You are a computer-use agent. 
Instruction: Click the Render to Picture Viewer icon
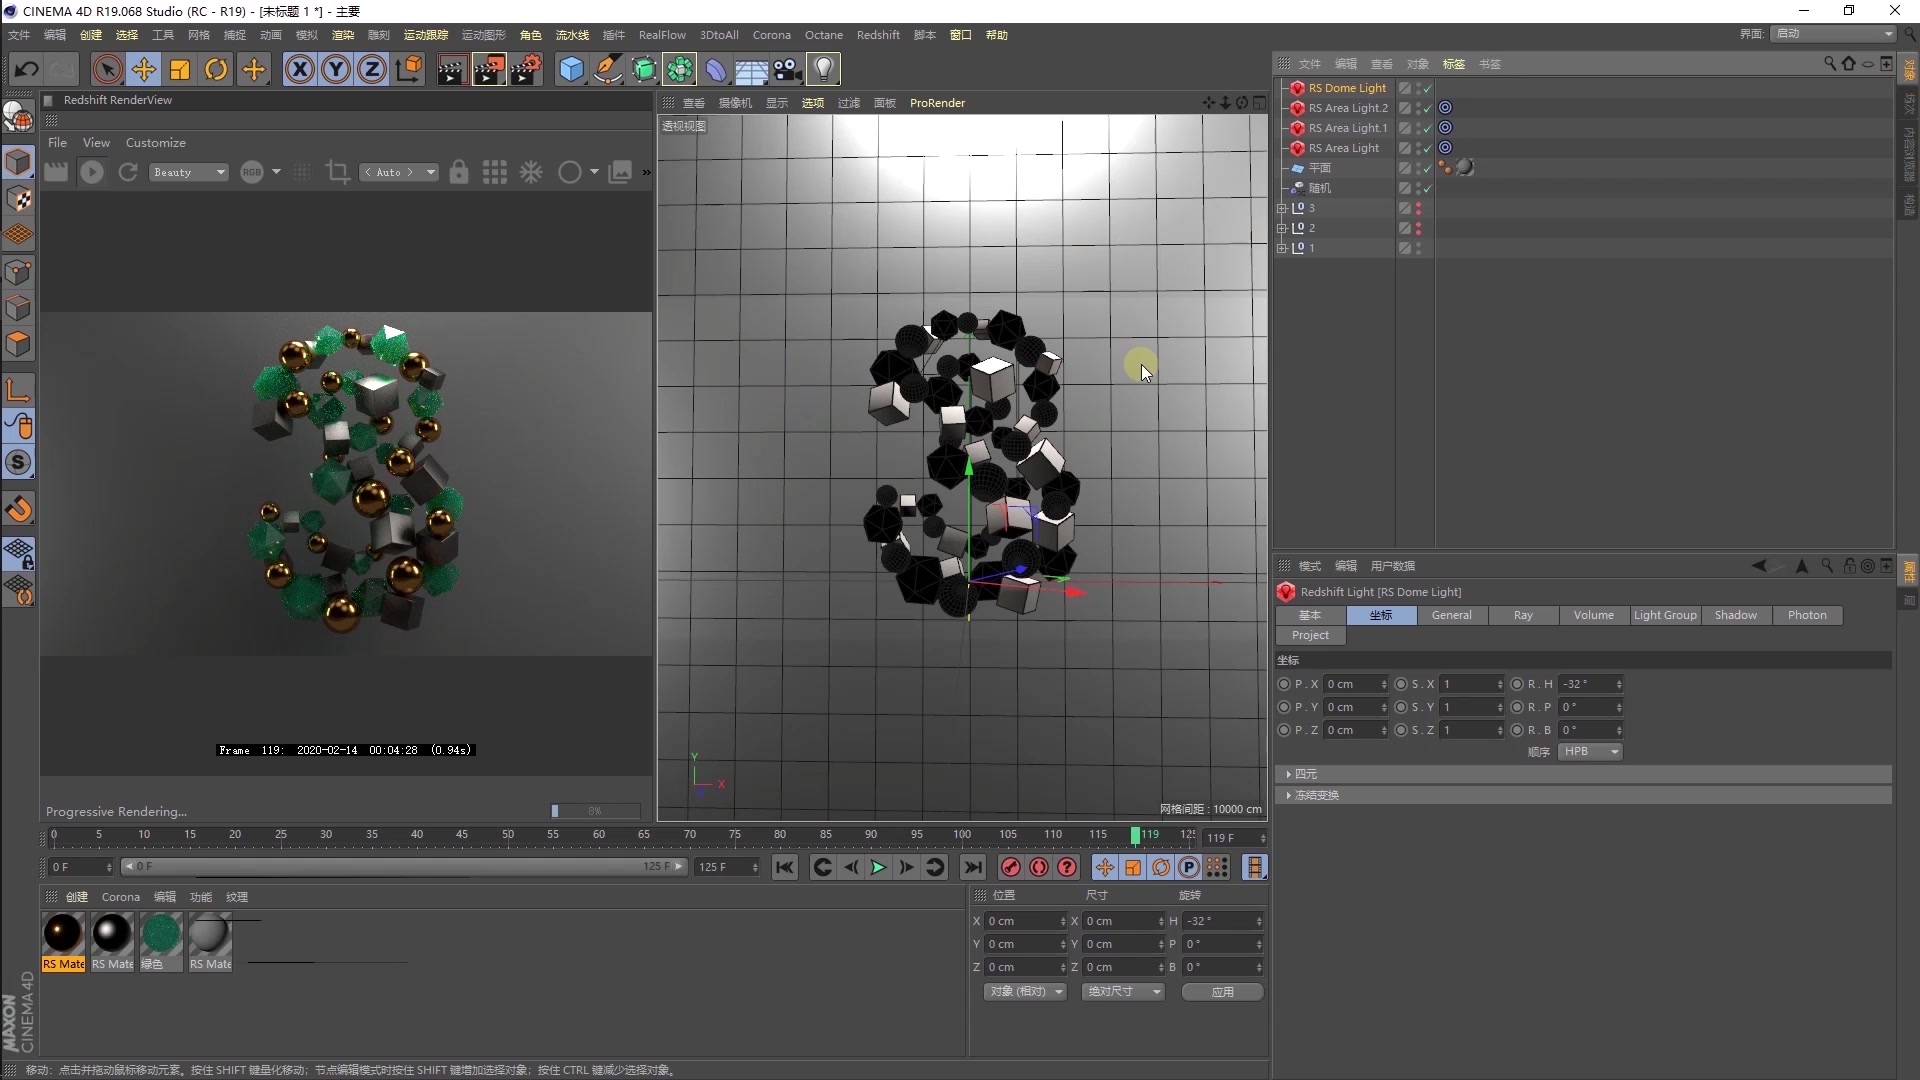489,69
